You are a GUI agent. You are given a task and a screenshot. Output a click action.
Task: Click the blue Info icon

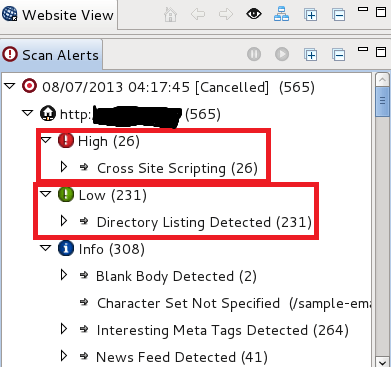click(66, 248)
